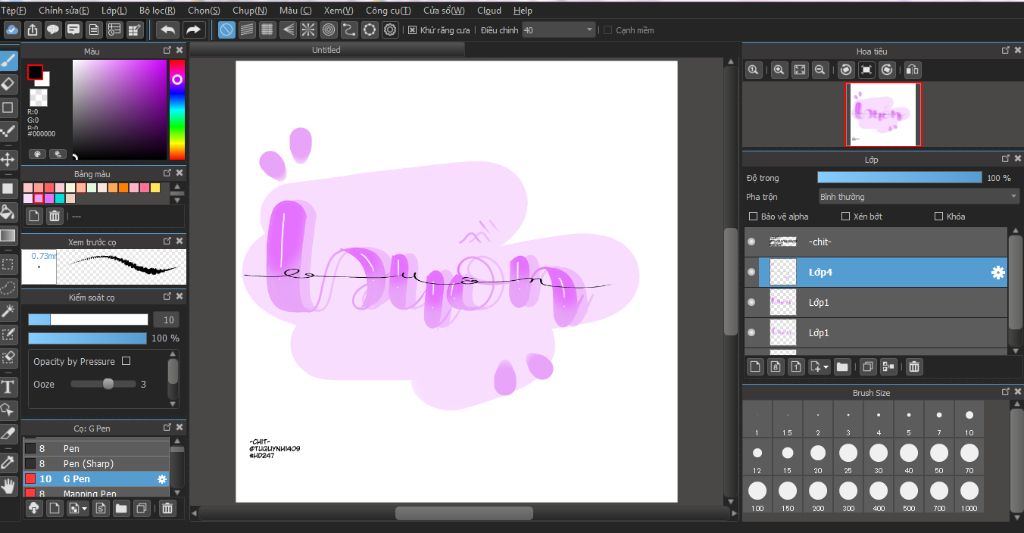Viewport: 1024px width, 533px height.
Task: Turn snap off with the crossed-circle icon
Action: [x=227, y=30]
